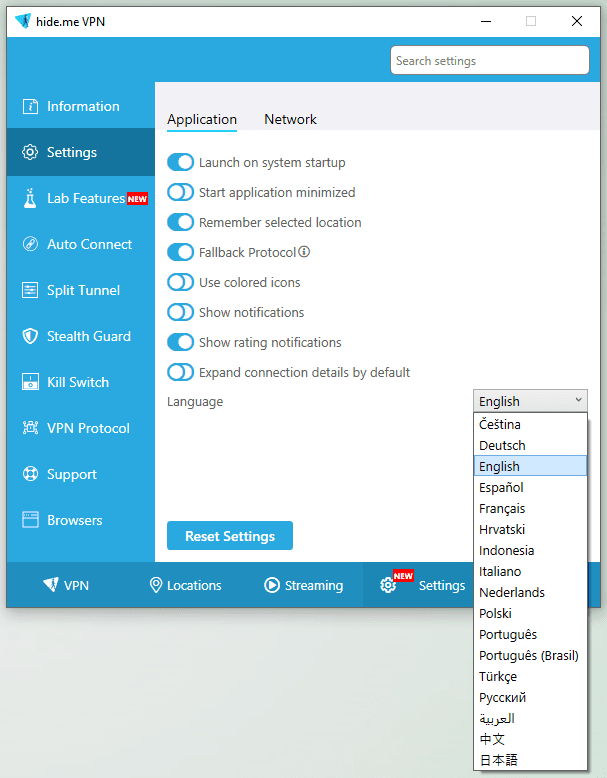Viewport: 607px width, 778px height.
Task: Close the hide.me VPN window
Action: [577, 21]
